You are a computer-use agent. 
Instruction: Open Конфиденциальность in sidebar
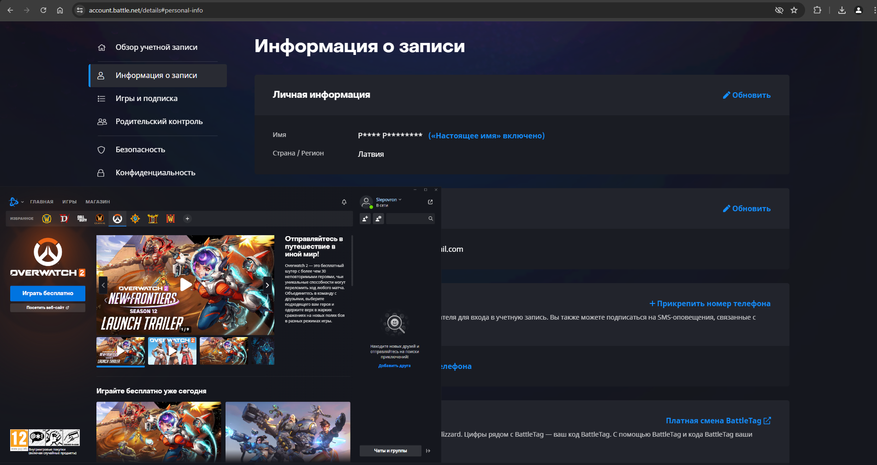pos(157,173)
